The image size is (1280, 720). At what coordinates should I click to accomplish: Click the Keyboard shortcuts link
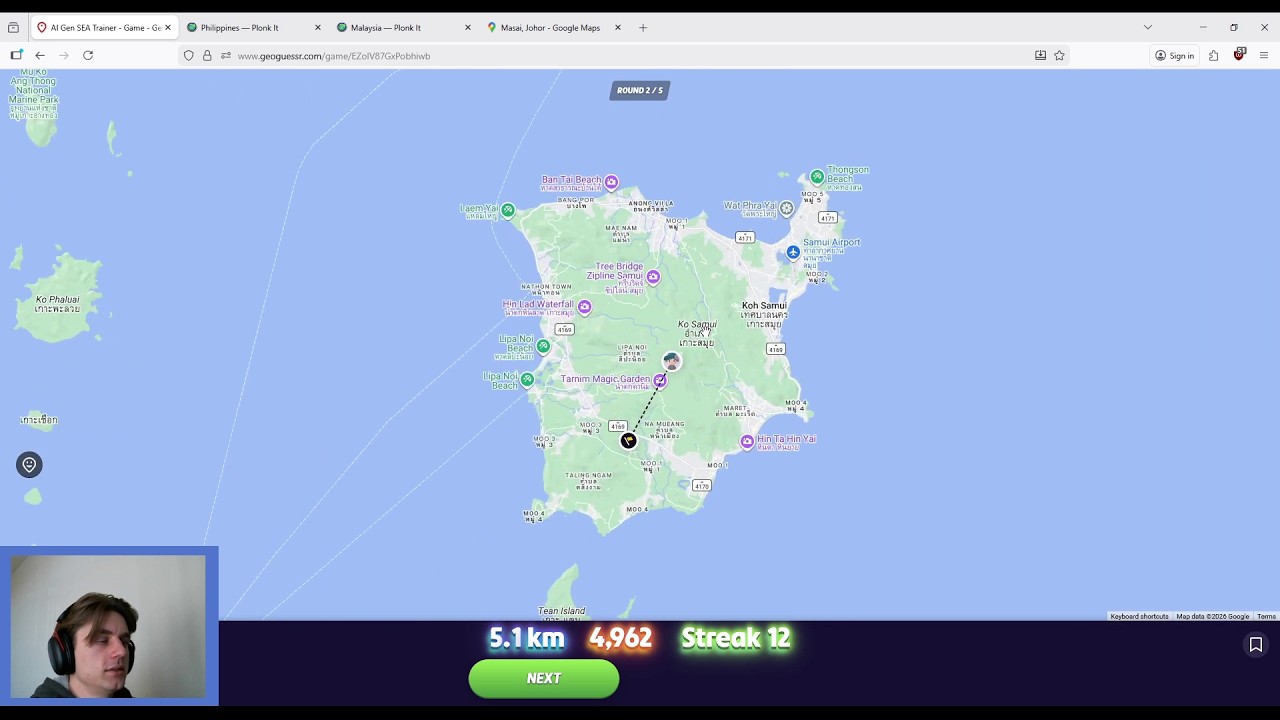pyautogui.click(x=1139, y=616)
